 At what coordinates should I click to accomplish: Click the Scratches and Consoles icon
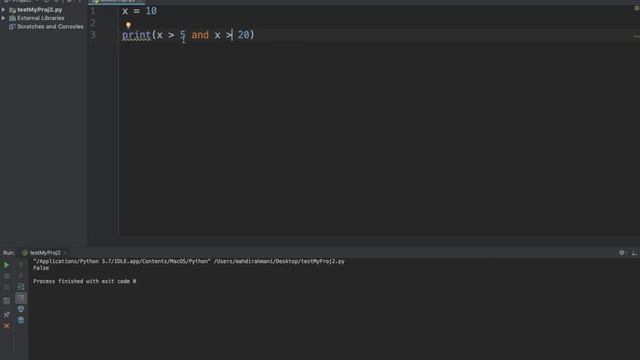click(12, 27)
